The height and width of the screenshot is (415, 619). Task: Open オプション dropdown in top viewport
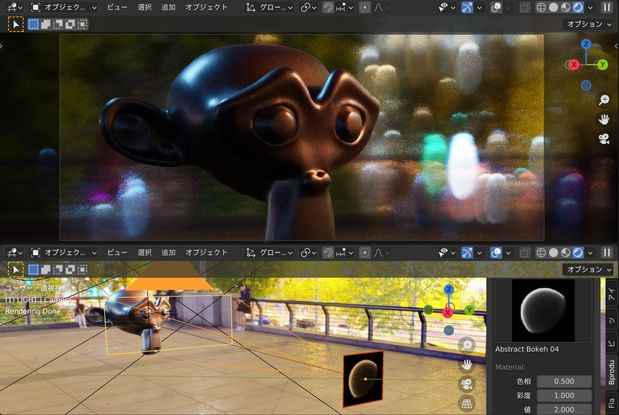point(589,24)
